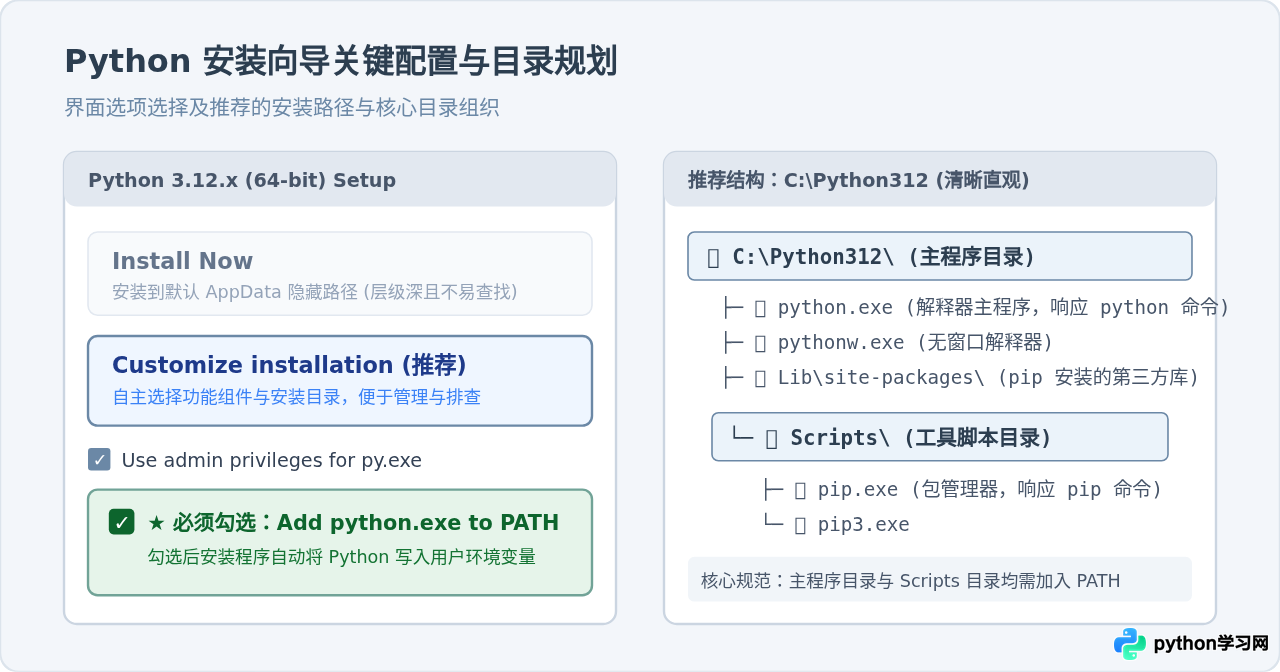Check the Add python.exe to PATH box
The image size is (1280, 672).
pos(121,522)
